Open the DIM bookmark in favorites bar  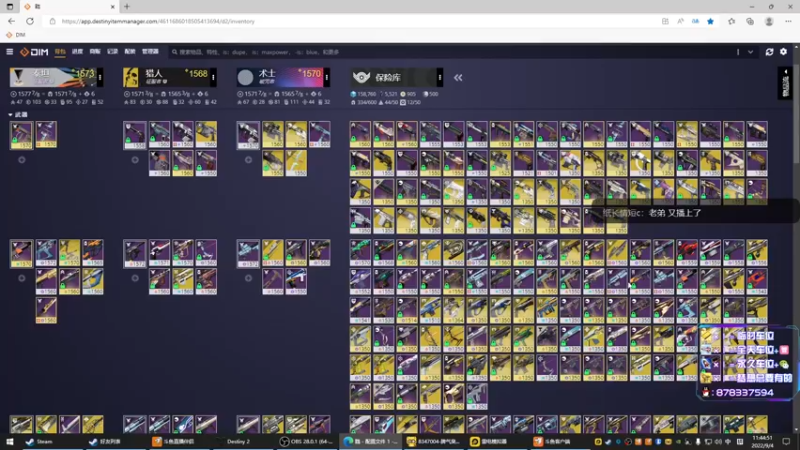pyautogui.click(x=15, y=35)
